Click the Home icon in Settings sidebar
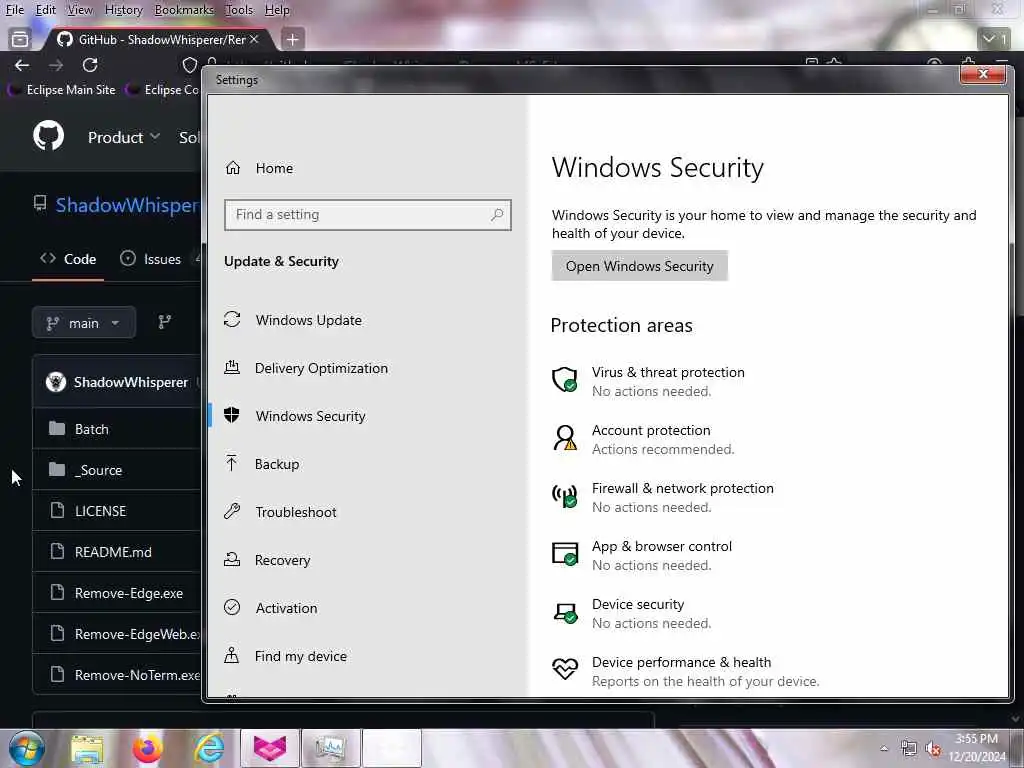The height and width of the screenshot is (768, 1024). (x=233, y=168)
